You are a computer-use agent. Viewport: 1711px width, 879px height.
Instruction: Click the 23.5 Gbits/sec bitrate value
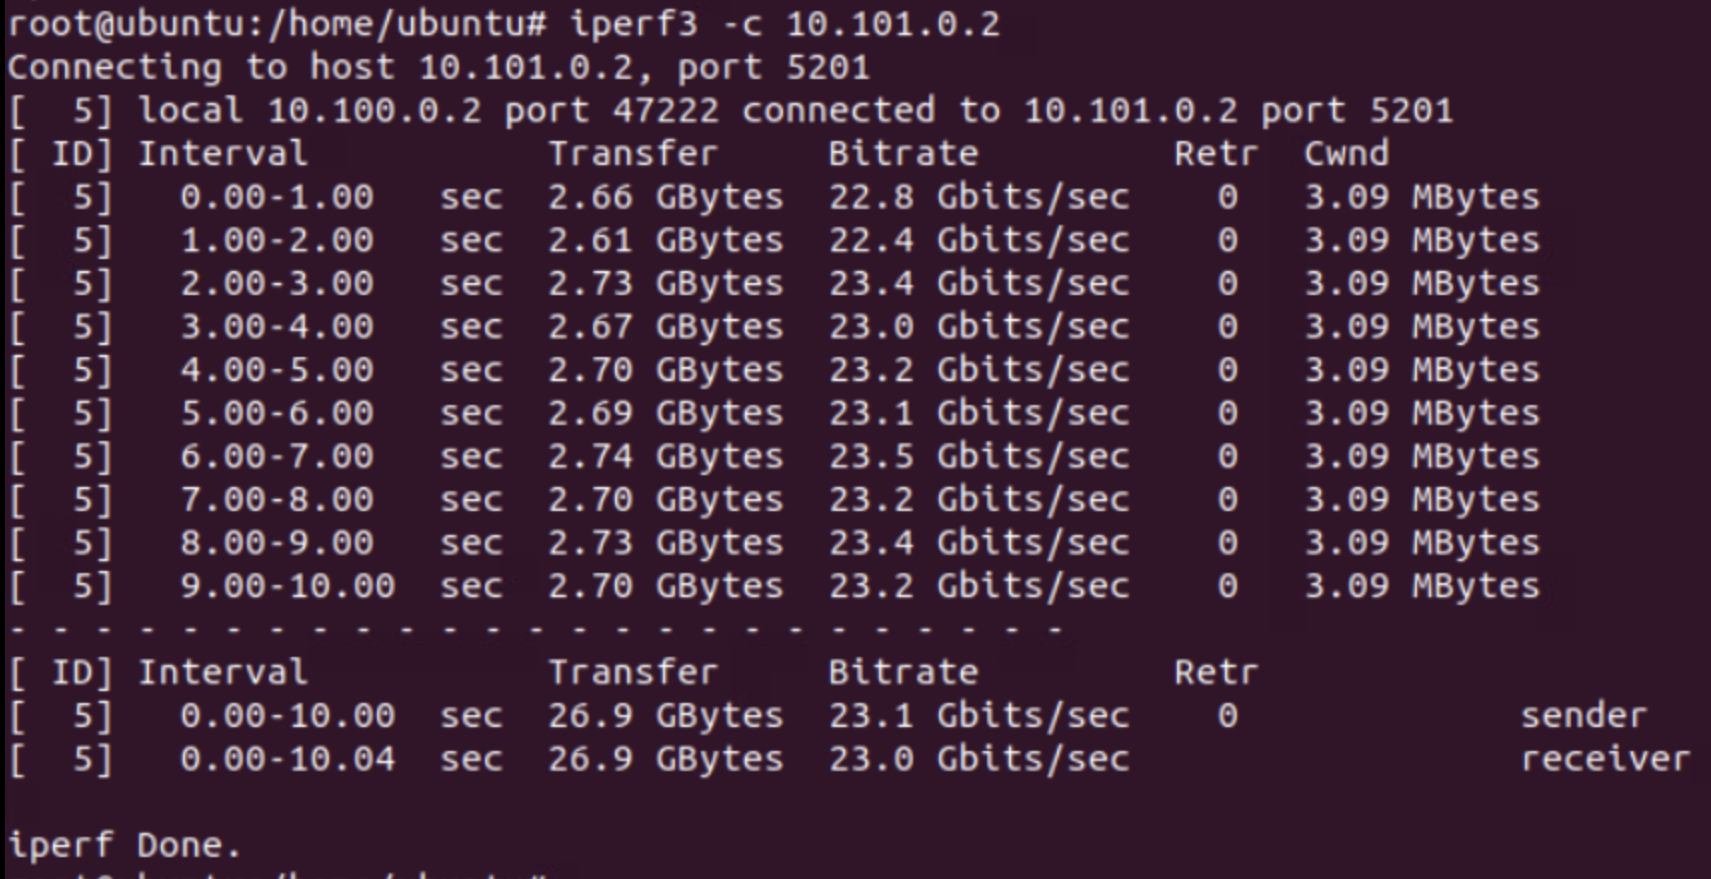pos(978,457)
